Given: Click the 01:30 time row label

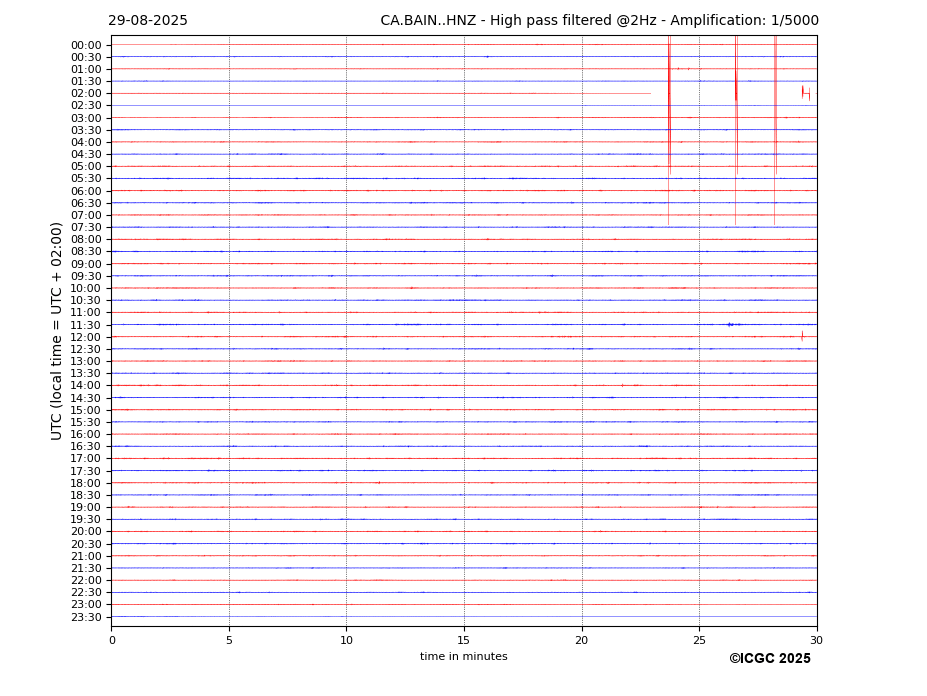Looking at the screenshot, I should point(86,82).
